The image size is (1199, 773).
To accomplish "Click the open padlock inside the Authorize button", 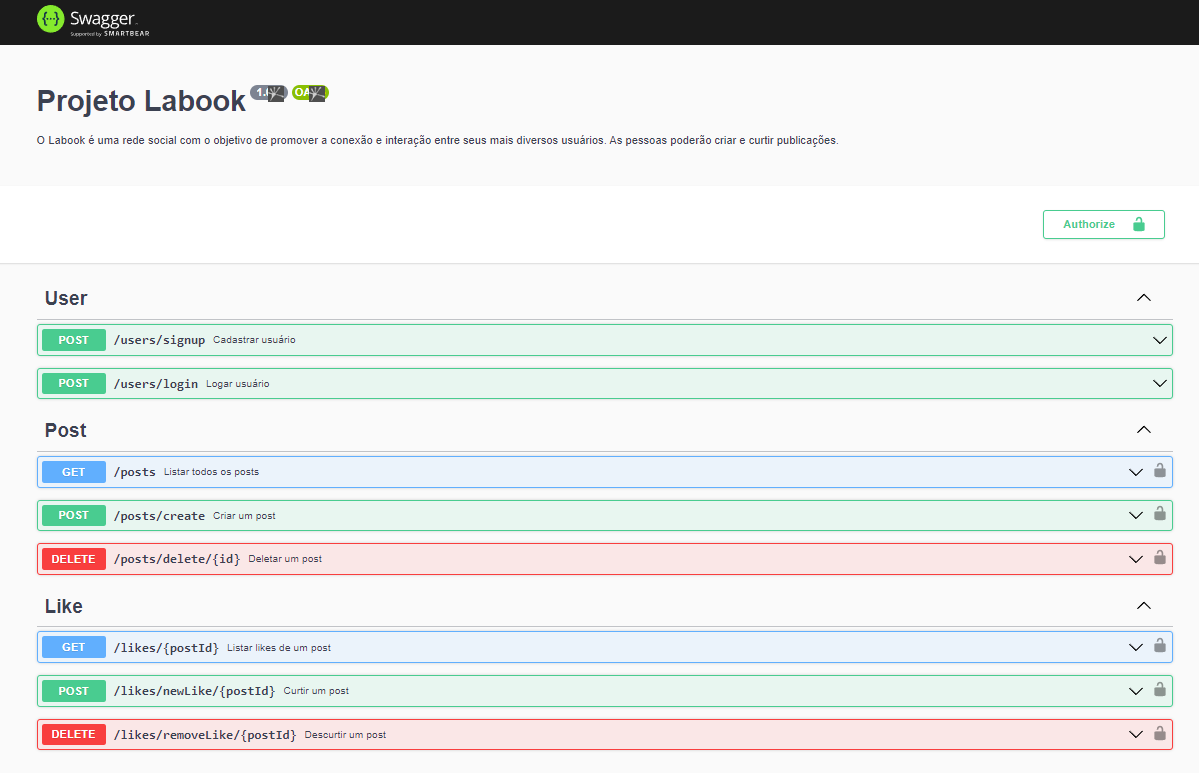I will (x=1140, y=224).
